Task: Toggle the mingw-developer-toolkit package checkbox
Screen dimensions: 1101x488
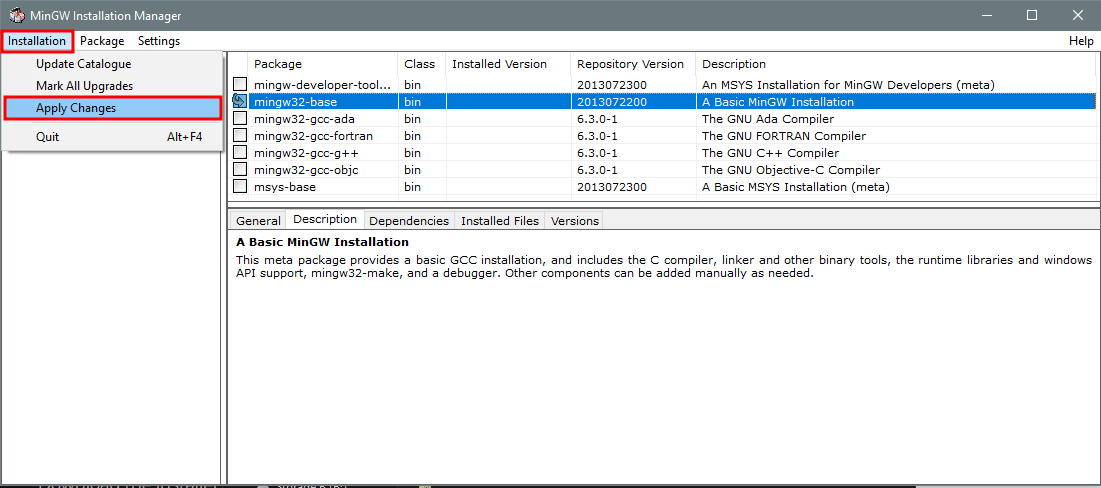Action: pos(240,84)
